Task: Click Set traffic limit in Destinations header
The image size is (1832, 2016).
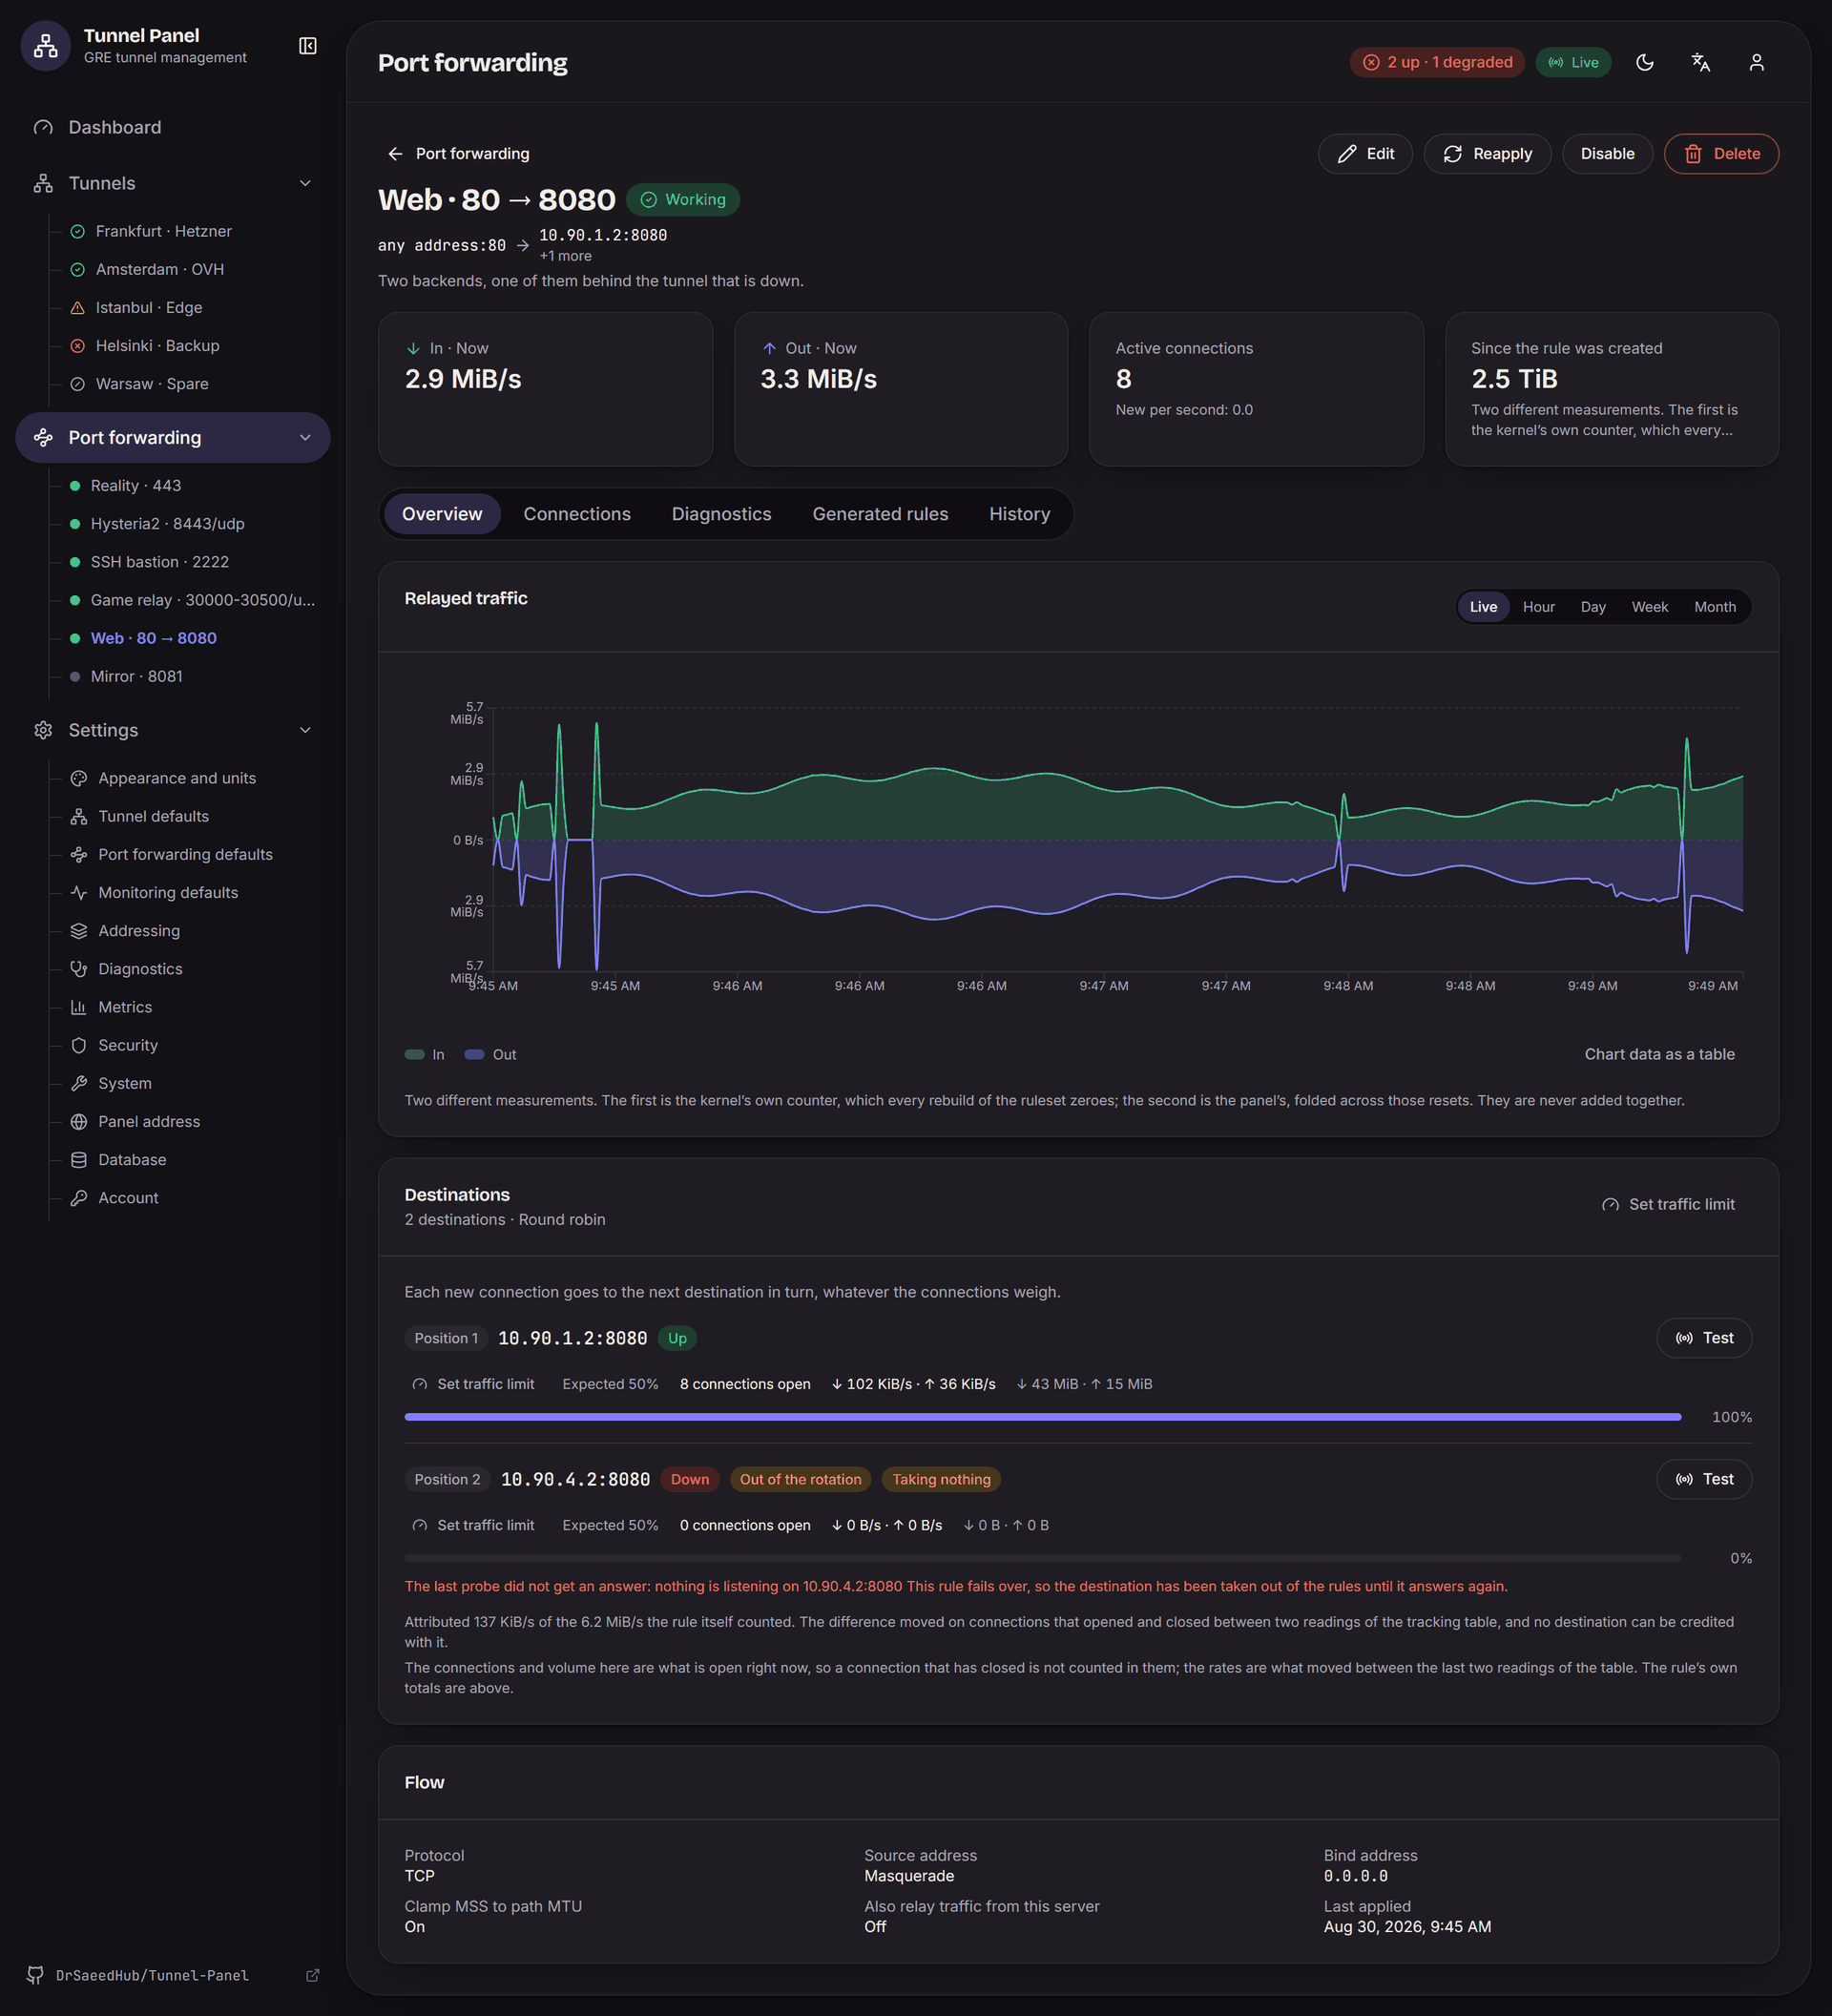Action: tap(1668, 1204)
